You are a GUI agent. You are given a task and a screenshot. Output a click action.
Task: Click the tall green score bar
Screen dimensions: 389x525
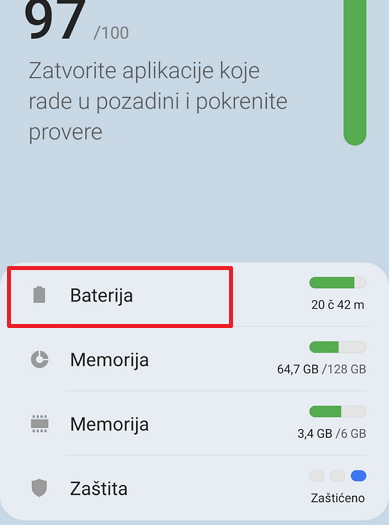pos(355,72)
